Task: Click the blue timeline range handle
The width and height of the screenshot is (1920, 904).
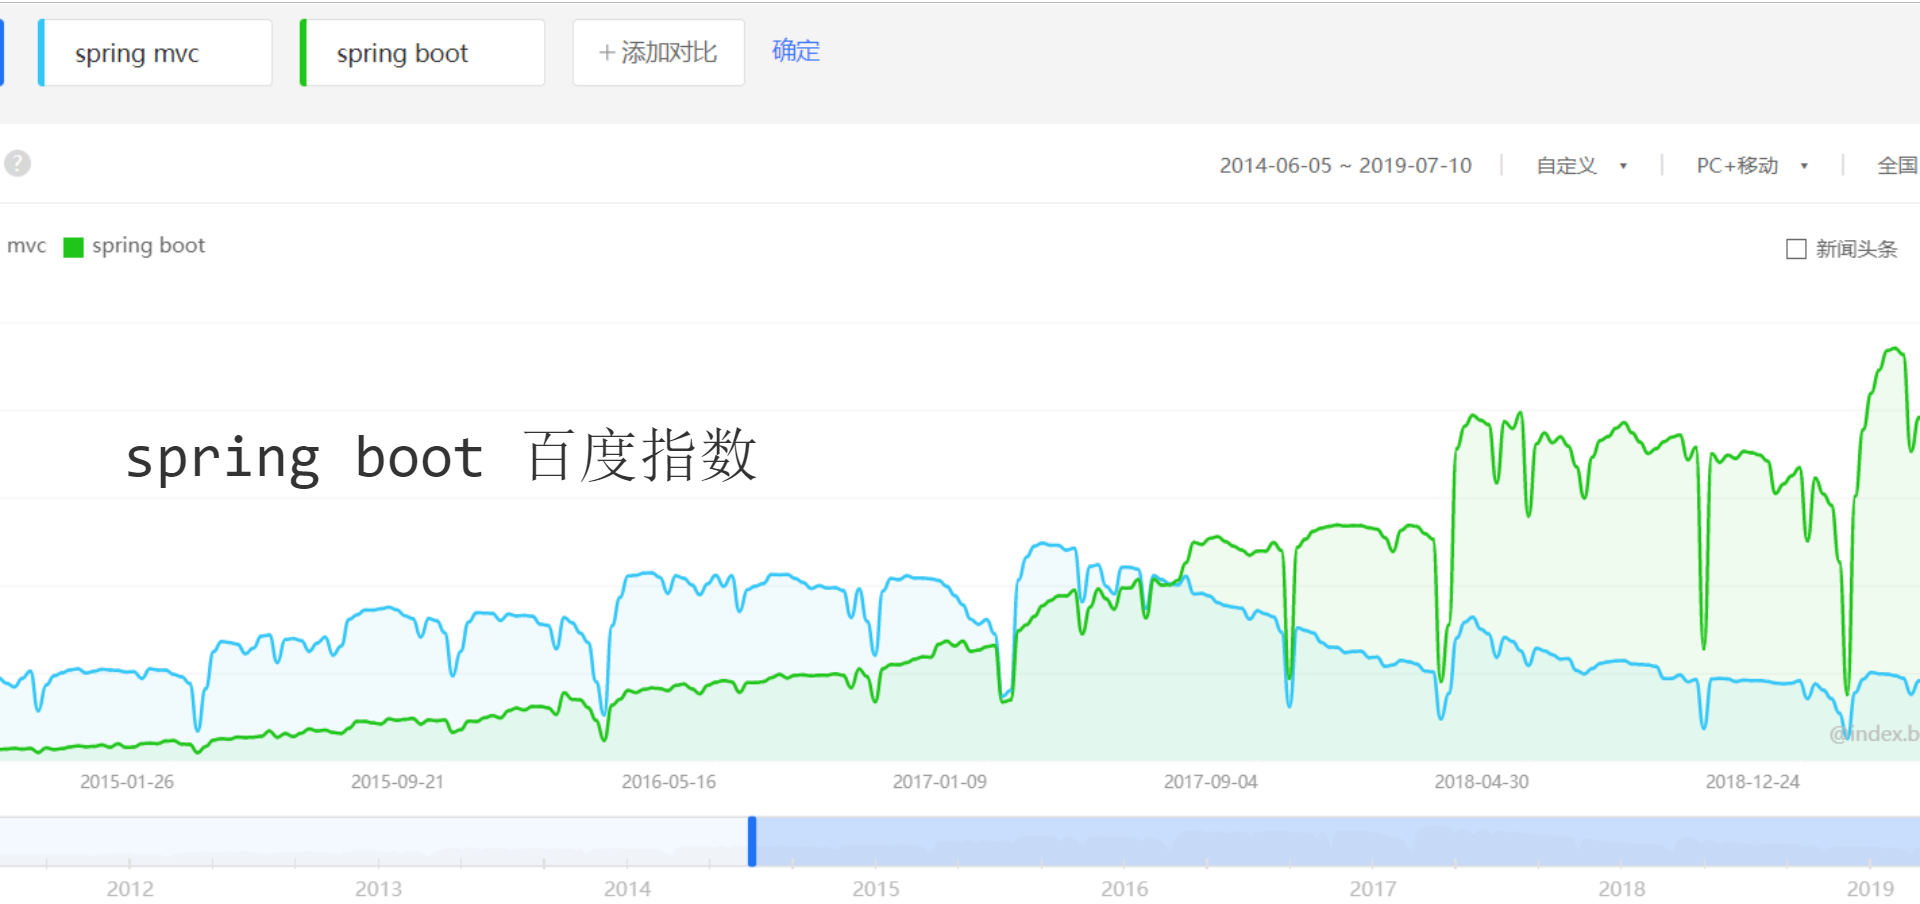Action: (752, 841)
